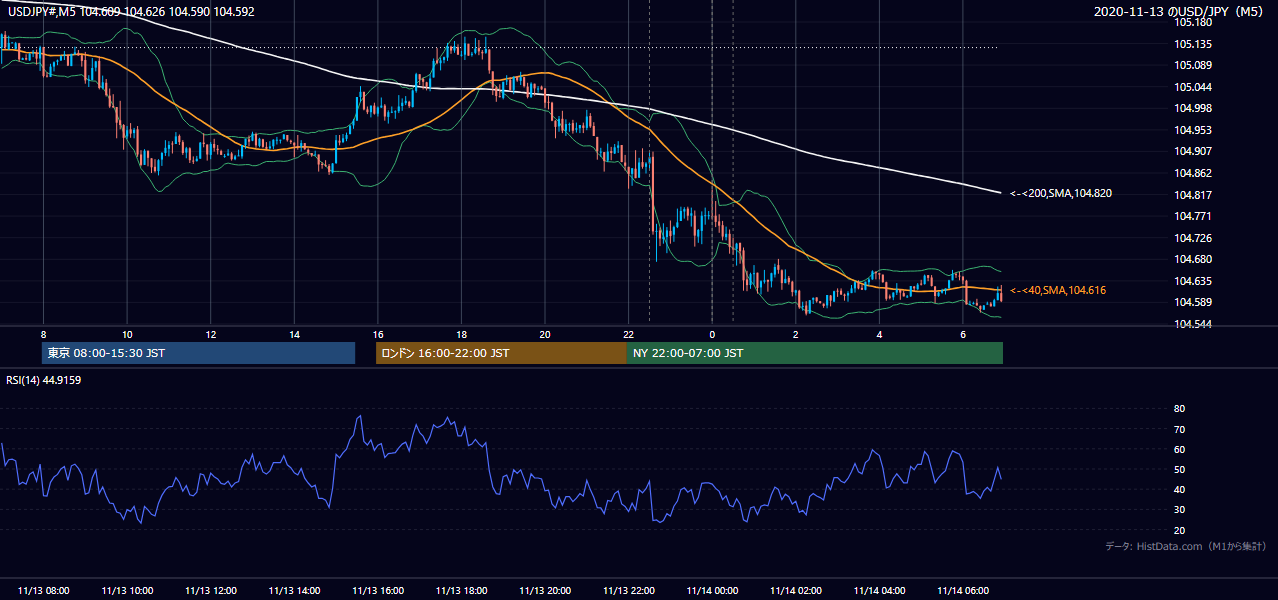Click the bottom time label 11/13 10:00
The height and width of the screenshot is (600, 1278).
coord(127,591)
